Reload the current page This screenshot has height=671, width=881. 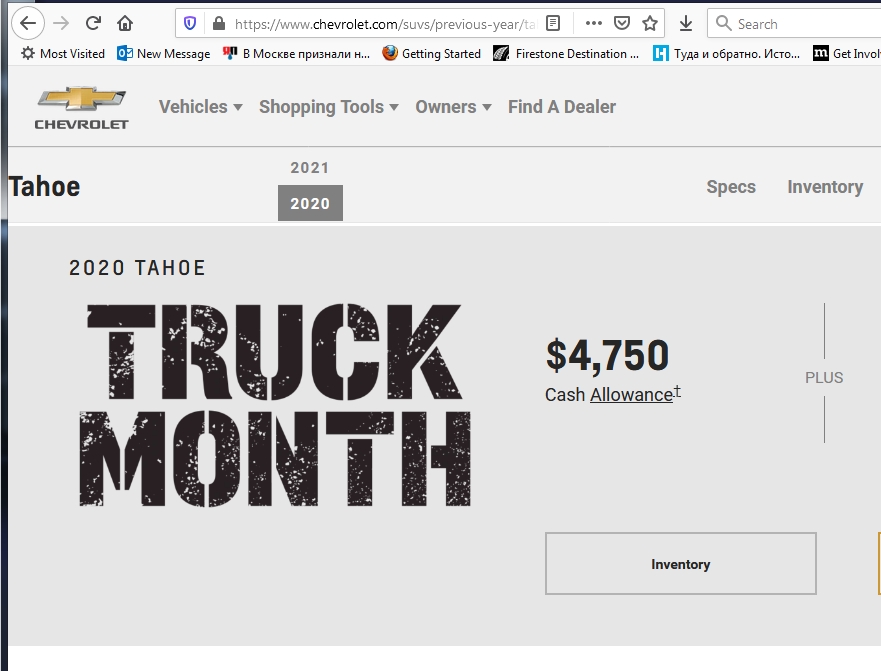[x=93, y=23]
